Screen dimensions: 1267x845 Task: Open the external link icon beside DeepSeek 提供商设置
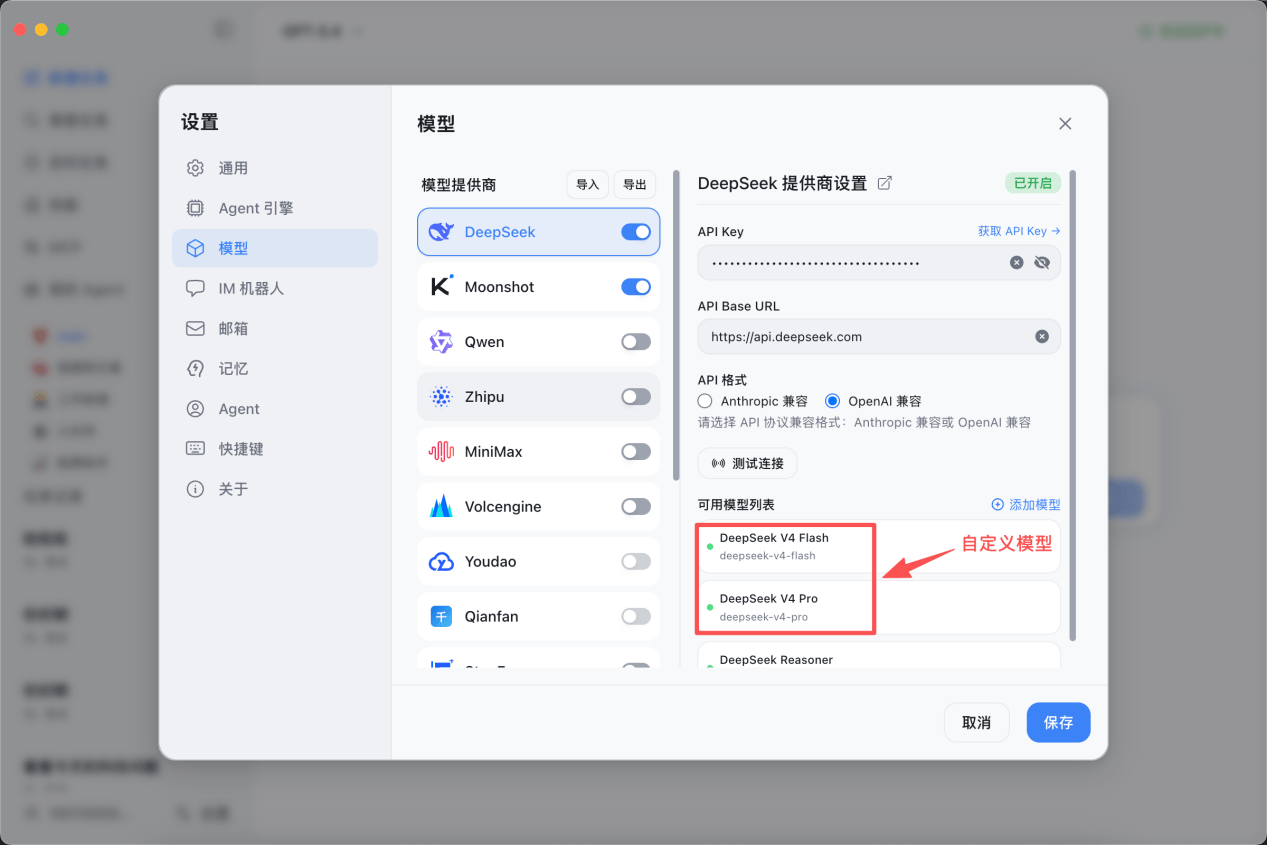pyautogui.click(x=884, y=183)
